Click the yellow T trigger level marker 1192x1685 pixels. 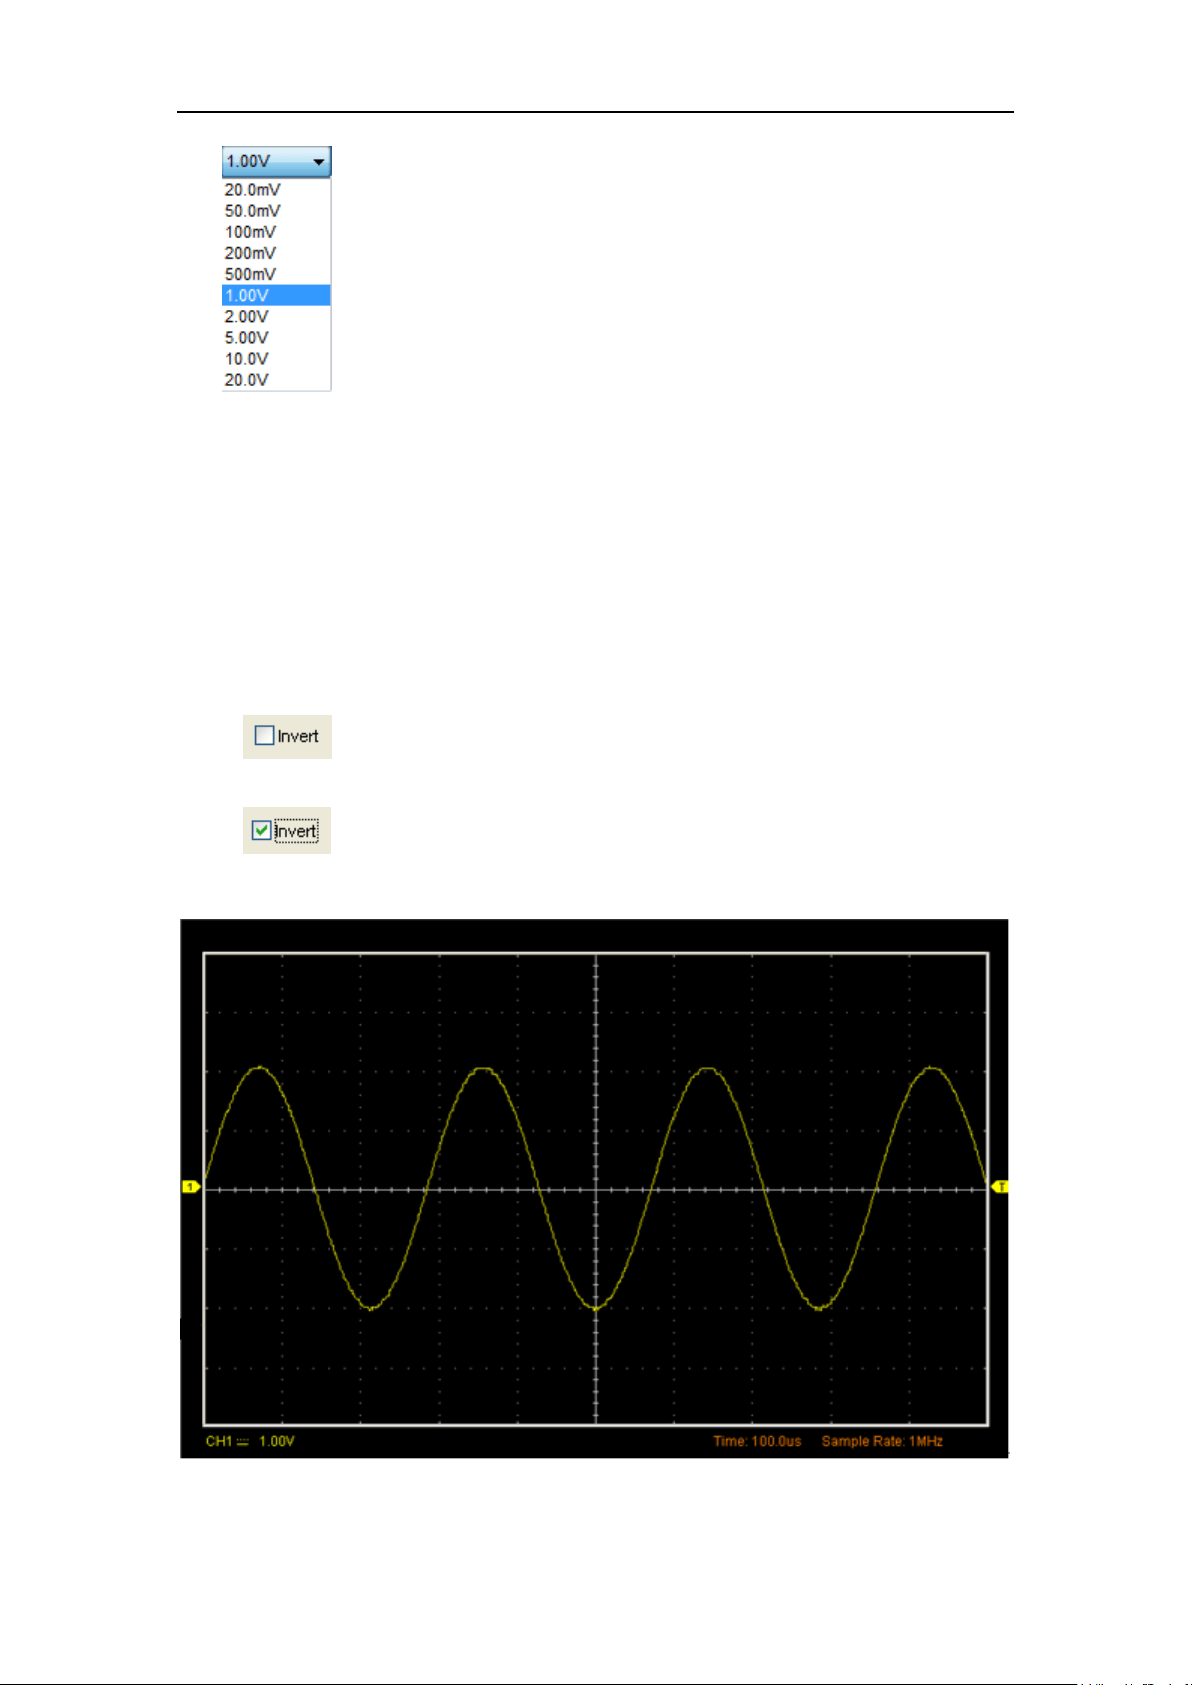tap(1000, 1187)
